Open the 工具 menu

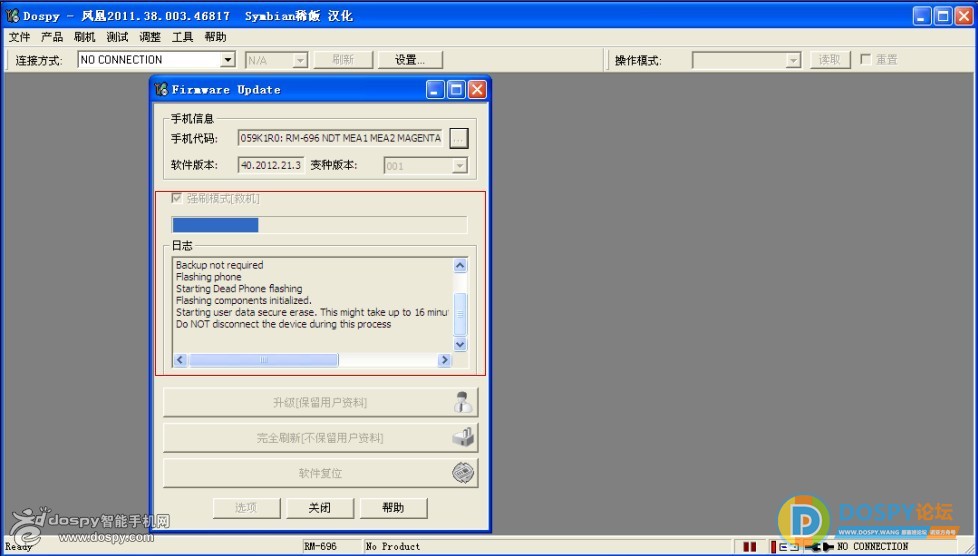click(x=182, y=37)
